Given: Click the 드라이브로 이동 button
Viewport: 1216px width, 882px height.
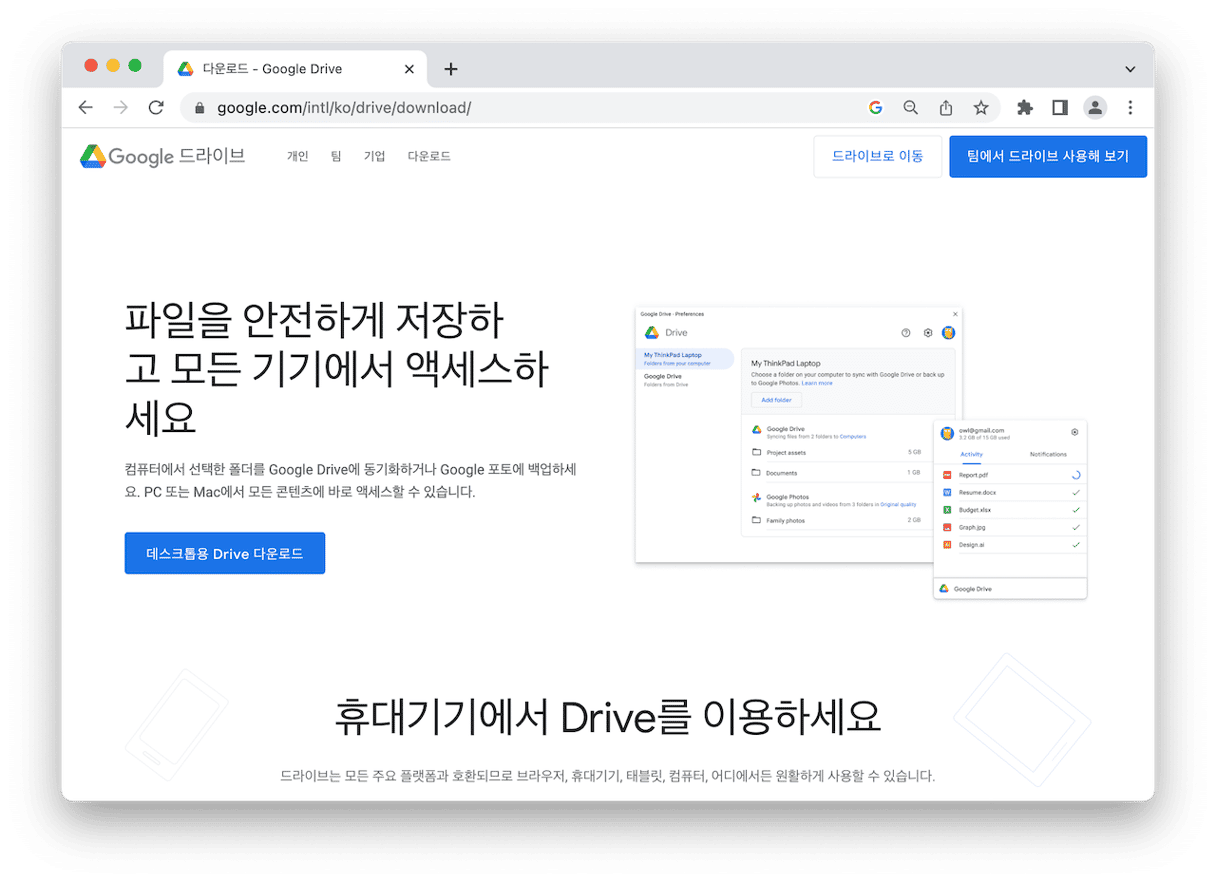Looking at the screenshot, I should click(x=877, y=156).
